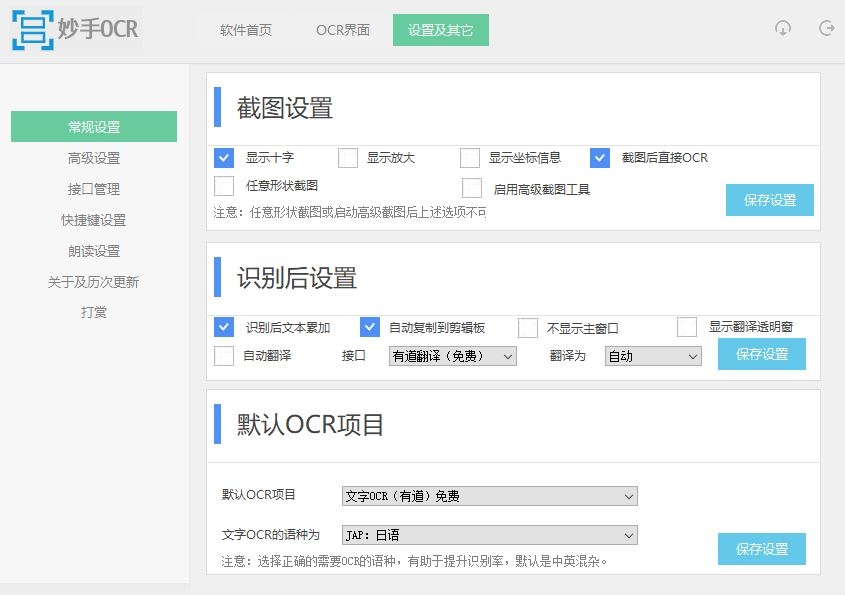This screenshot has width=845, height=595.
Task: Enable the 显示坐标信息 checkbox
Action: click(470, 158)
